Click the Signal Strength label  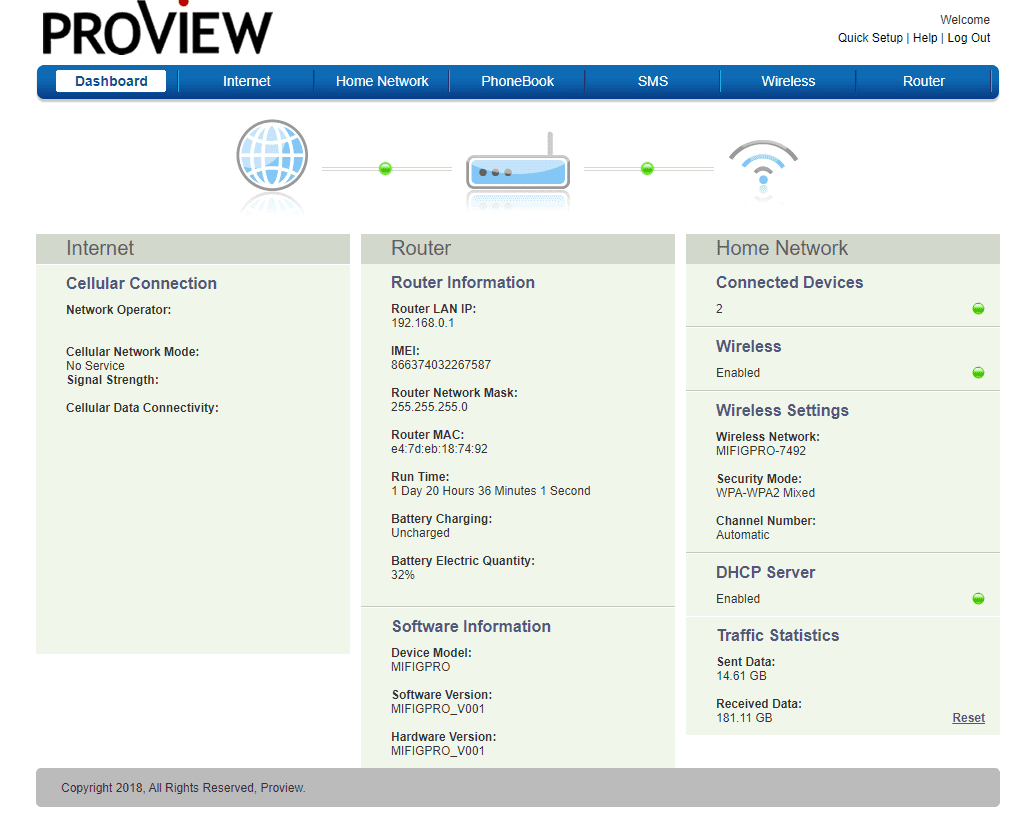tap(113, 380)
